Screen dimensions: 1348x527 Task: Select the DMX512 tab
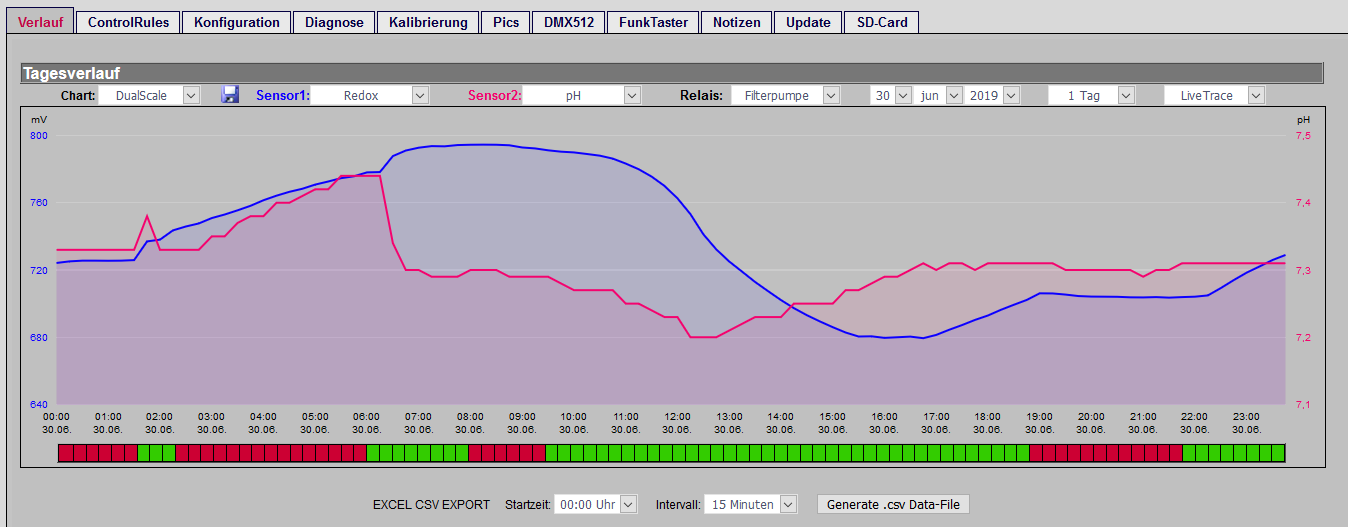(568, 22)
